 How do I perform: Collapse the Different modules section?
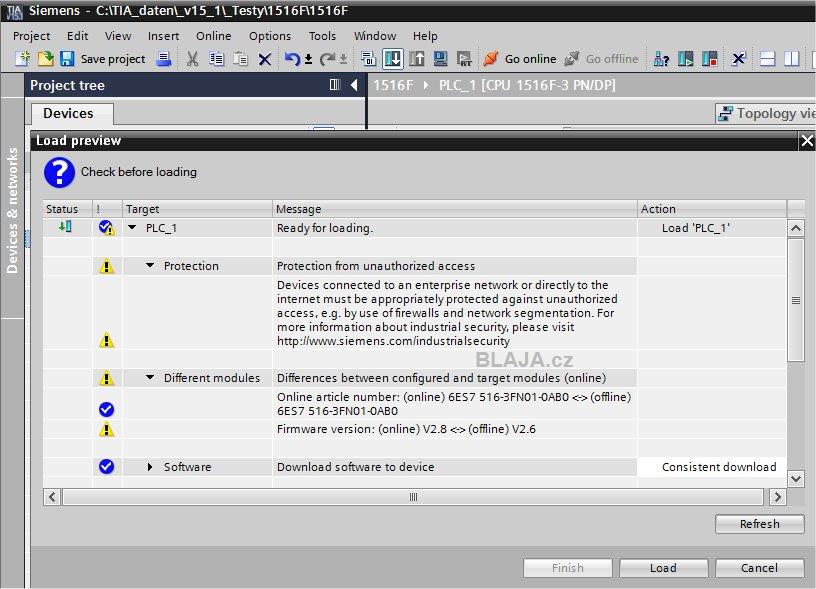pos(150,377)
